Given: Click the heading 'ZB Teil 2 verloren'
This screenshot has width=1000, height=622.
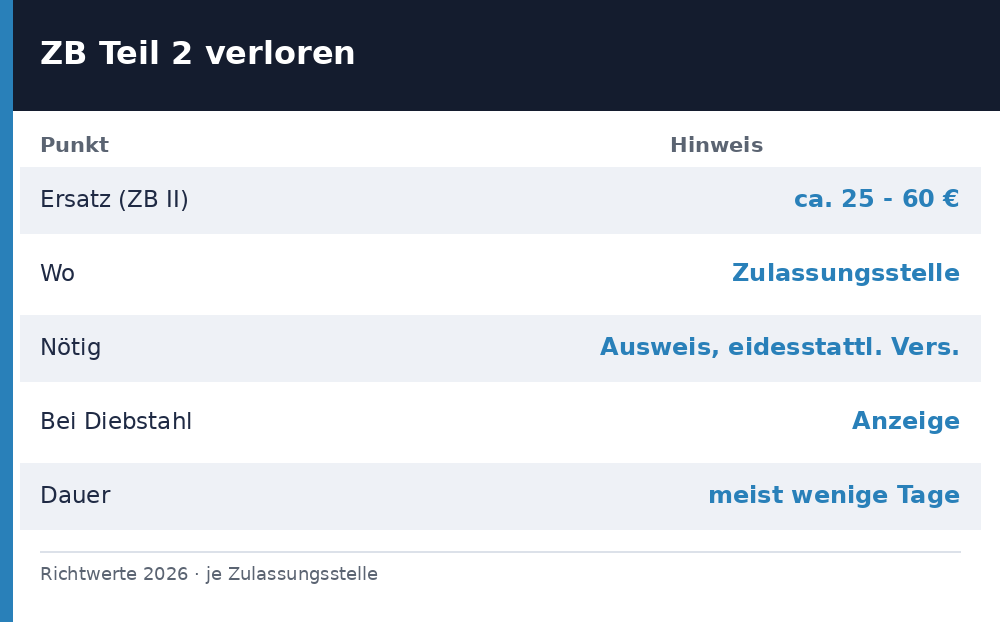Looking at the screenshot, I should pyautogui.click(x=197, y=53).
